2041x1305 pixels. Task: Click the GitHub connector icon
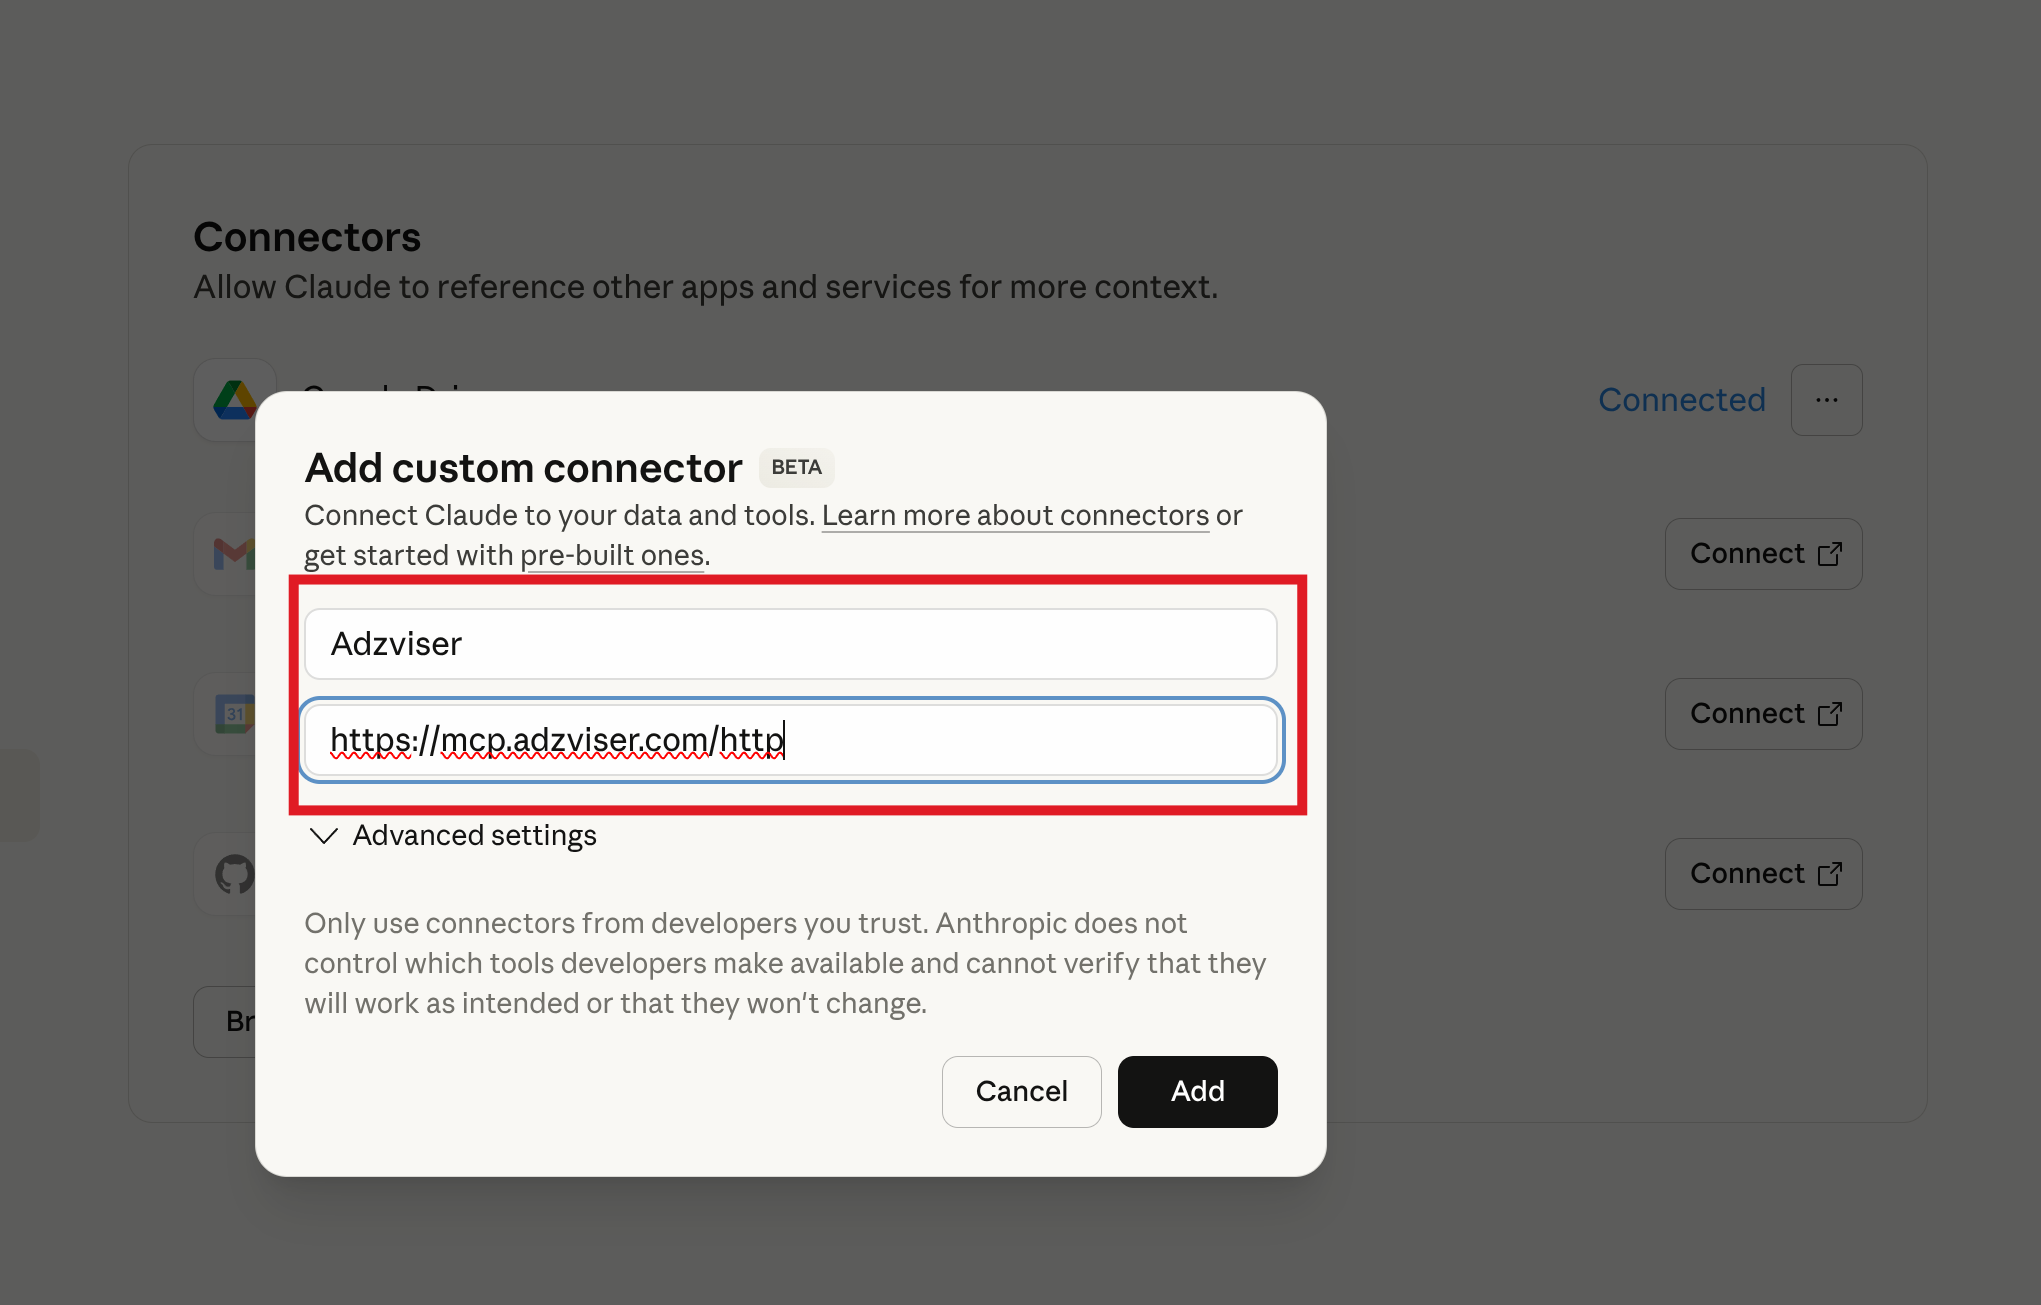pos(235,873)
